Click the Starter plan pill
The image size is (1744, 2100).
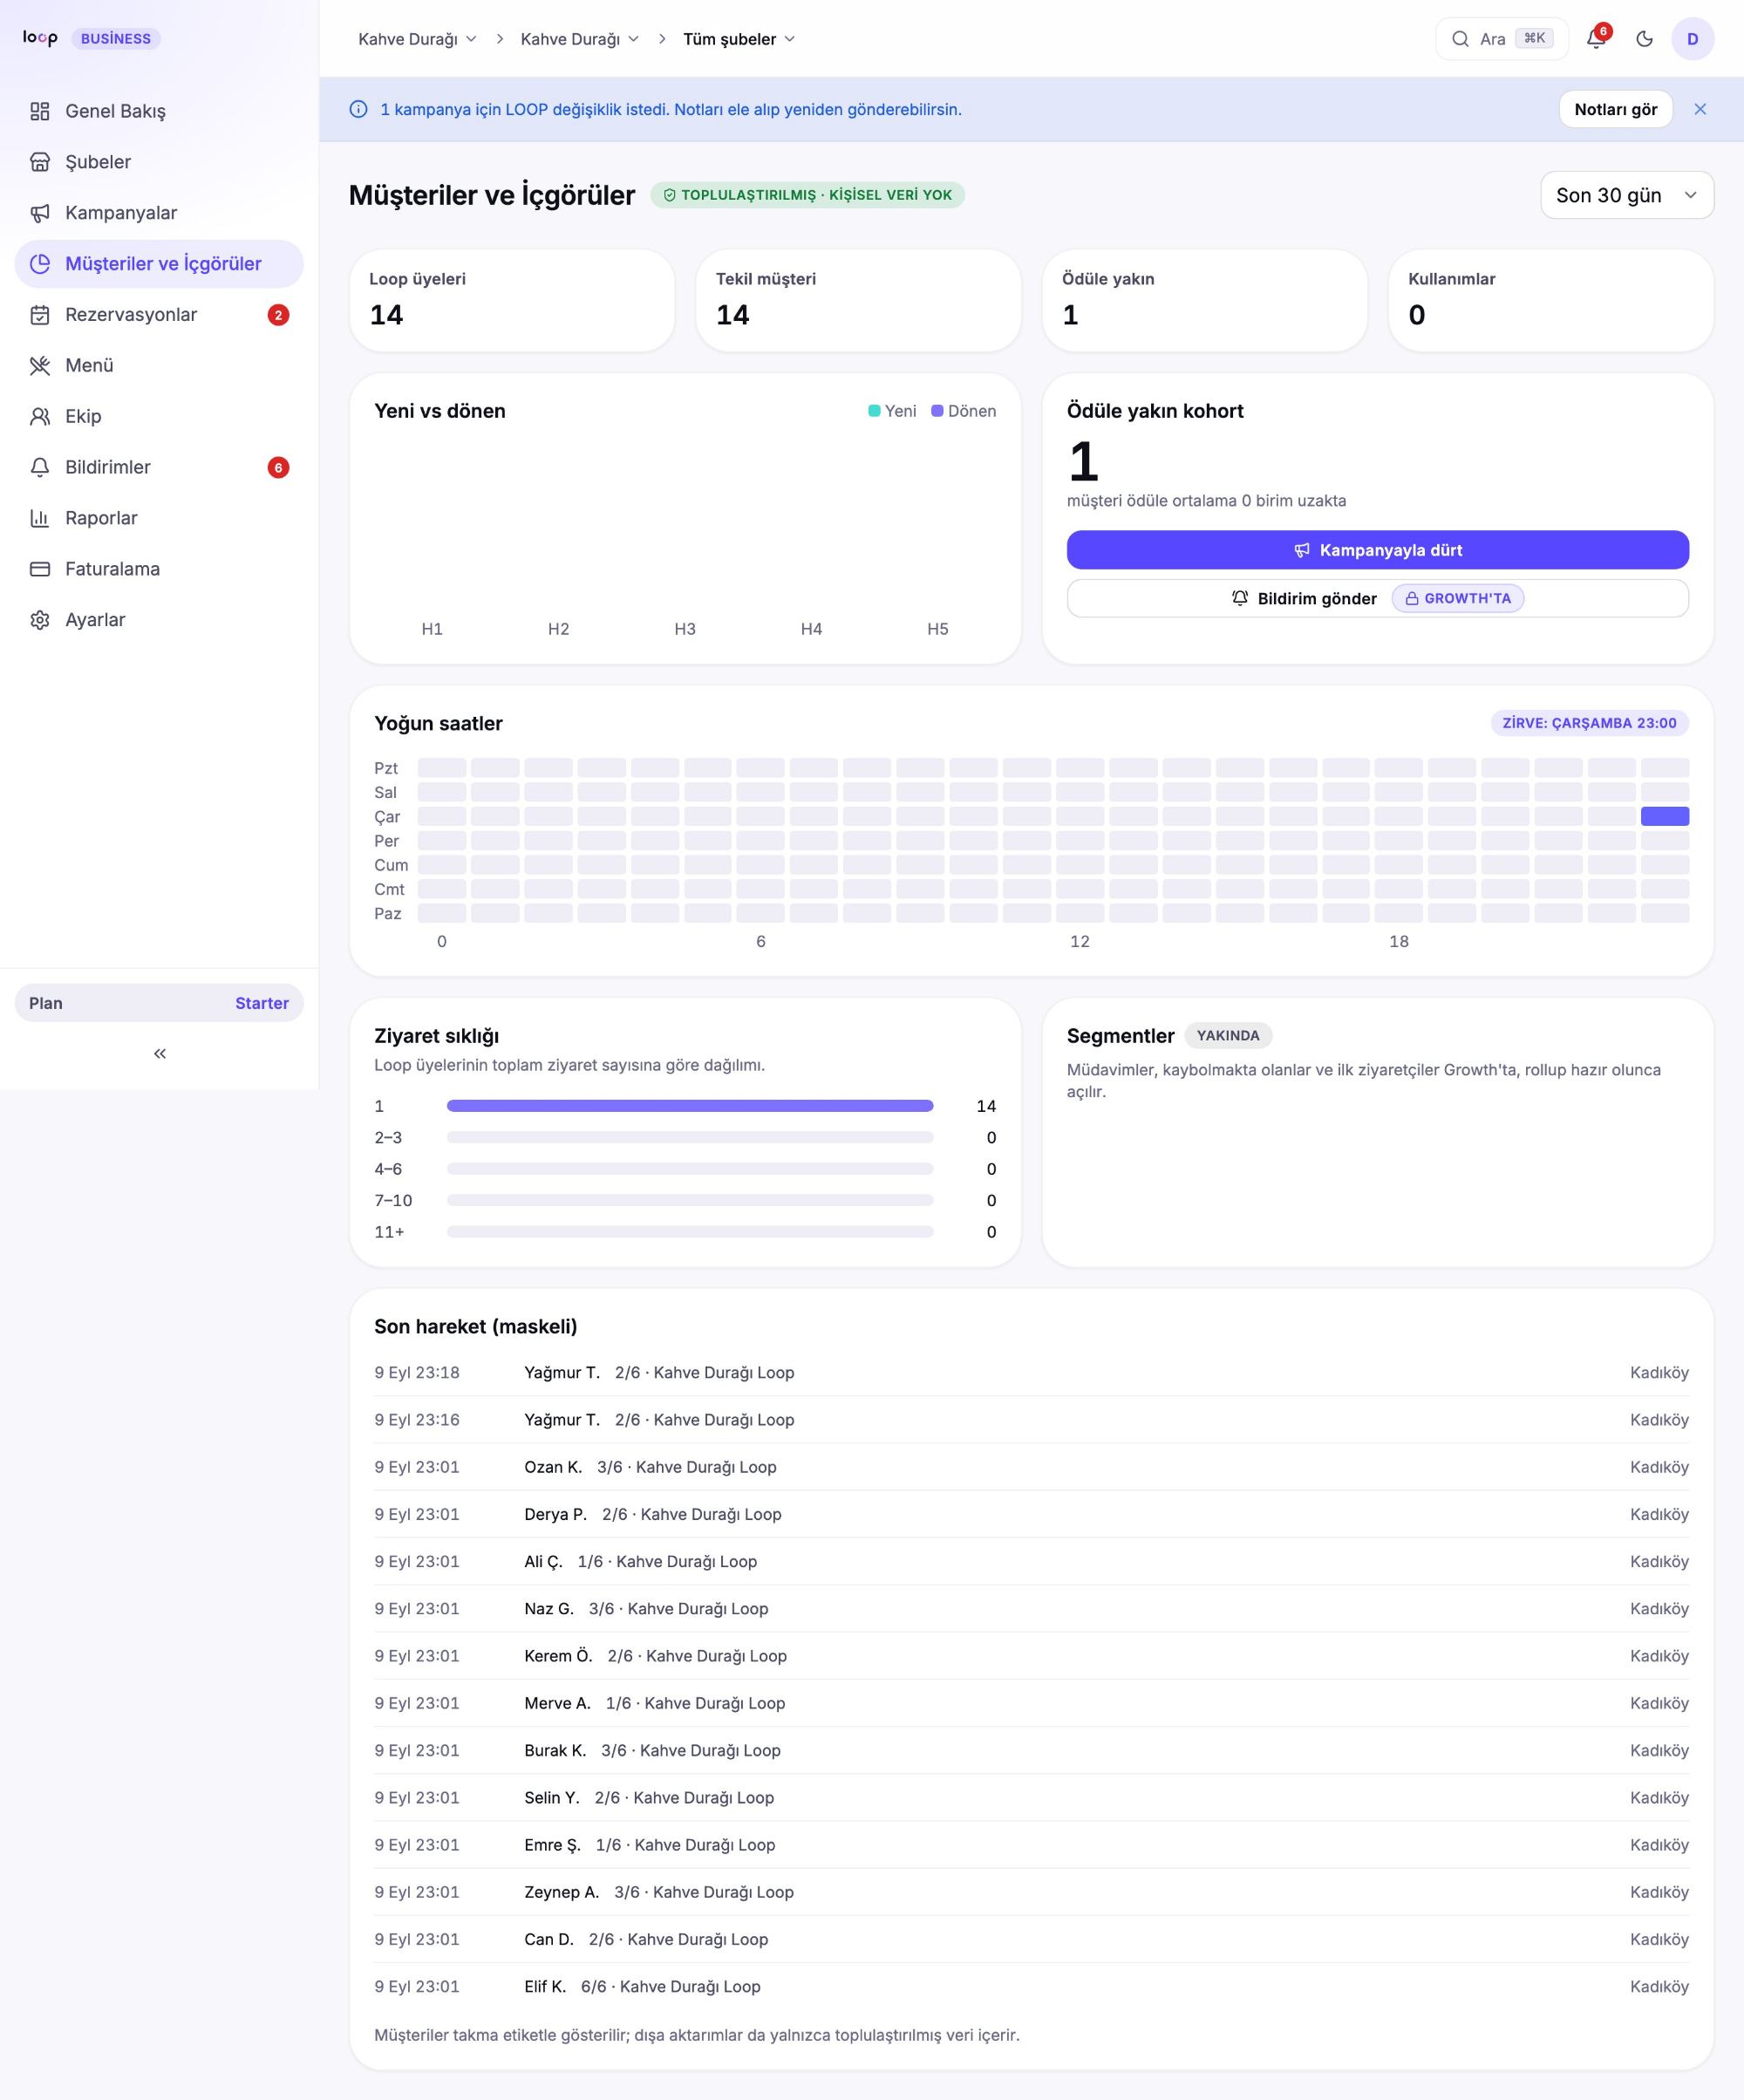(159, 1003)
